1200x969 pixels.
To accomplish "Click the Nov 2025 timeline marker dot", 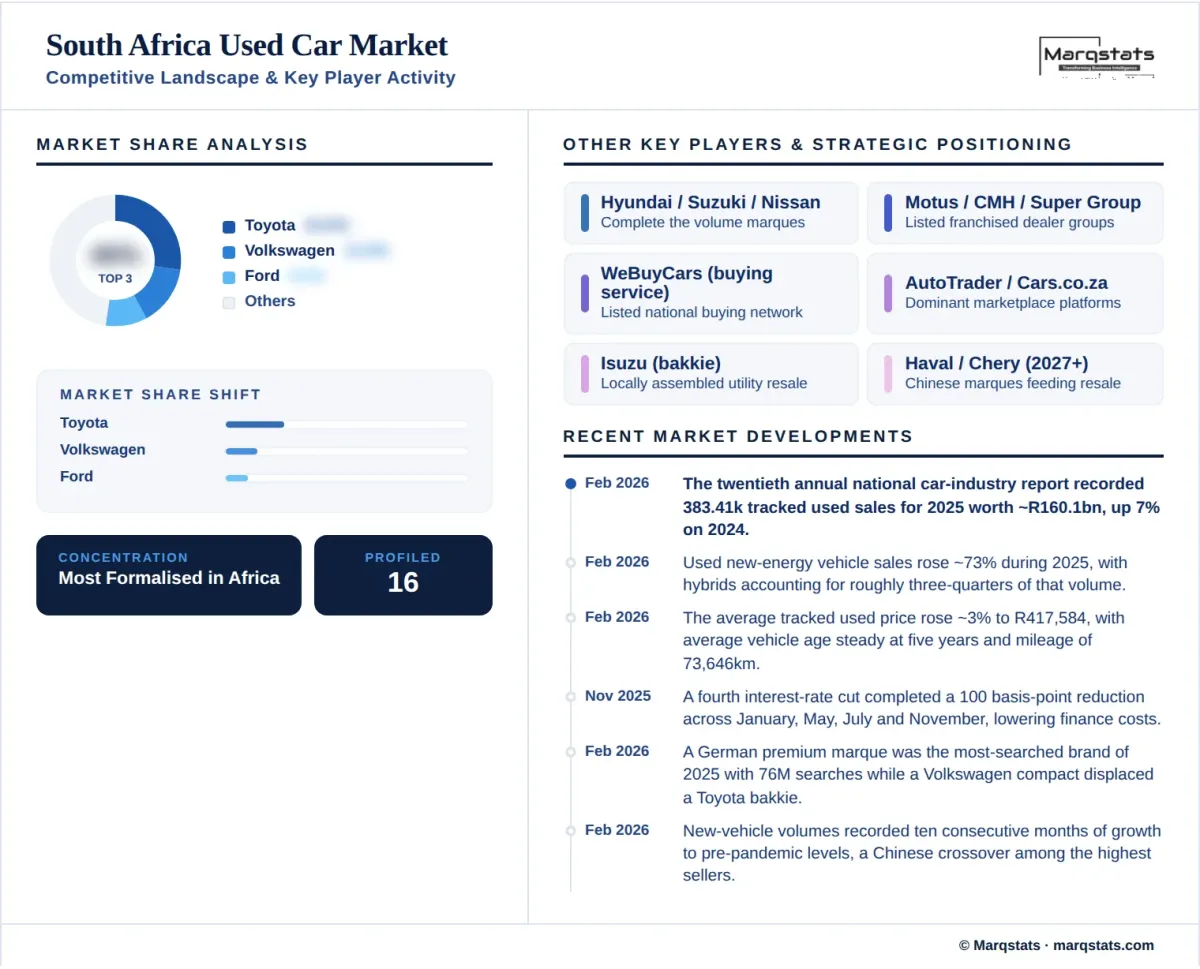I will (571, 696).
